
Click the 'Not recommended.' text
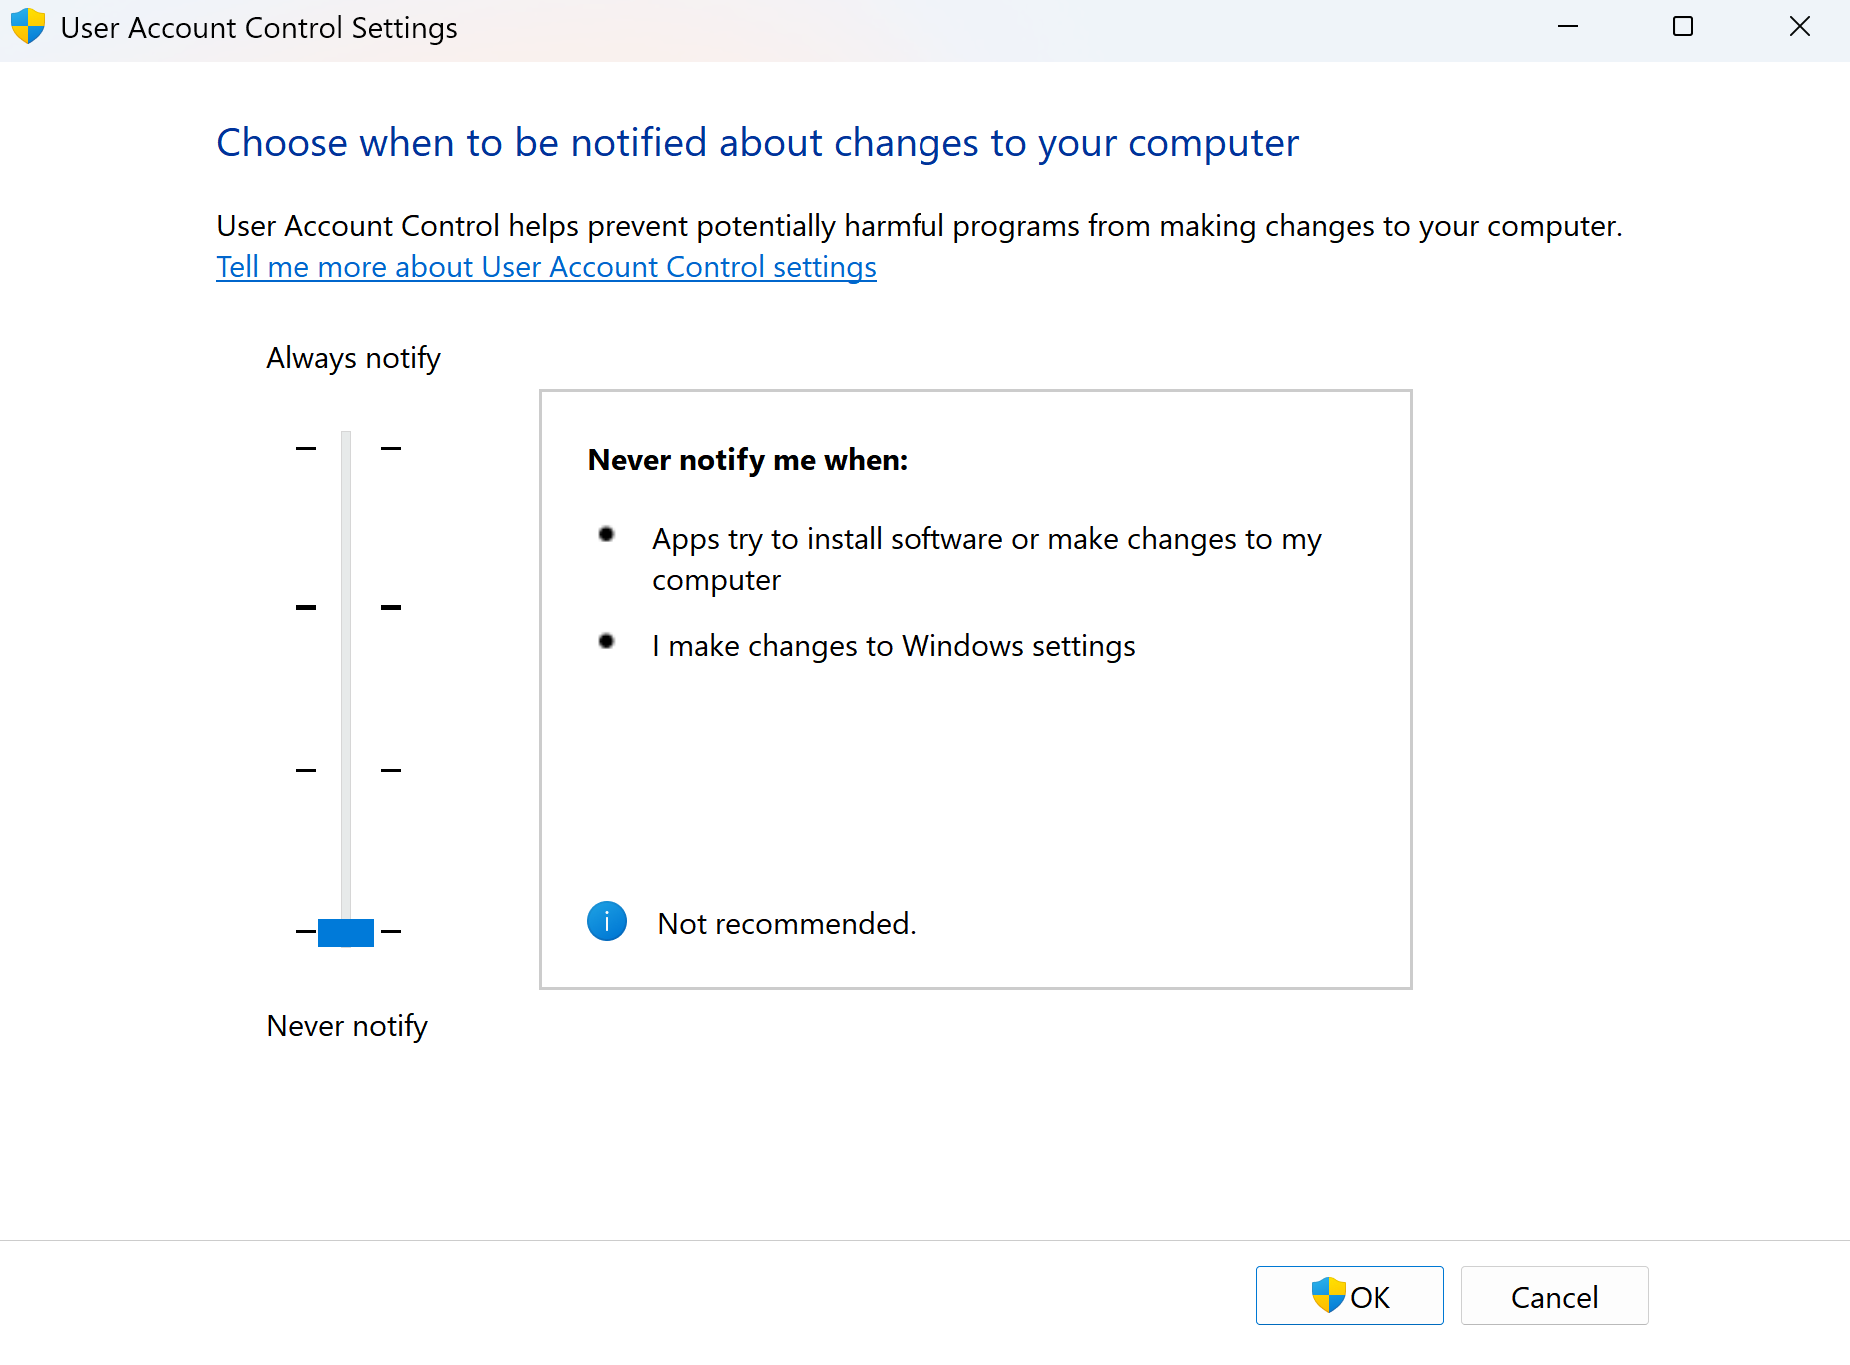(x=787, y=923)
